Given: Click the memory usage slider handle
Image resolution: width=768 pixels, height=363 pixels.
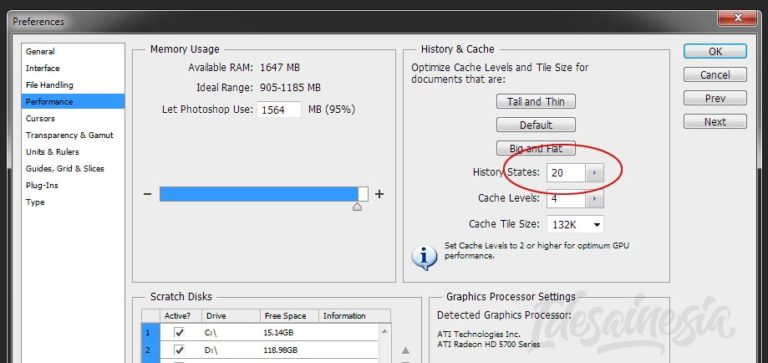Looking at the screenshot, I should pyautogui.click(x=358, y=207).
